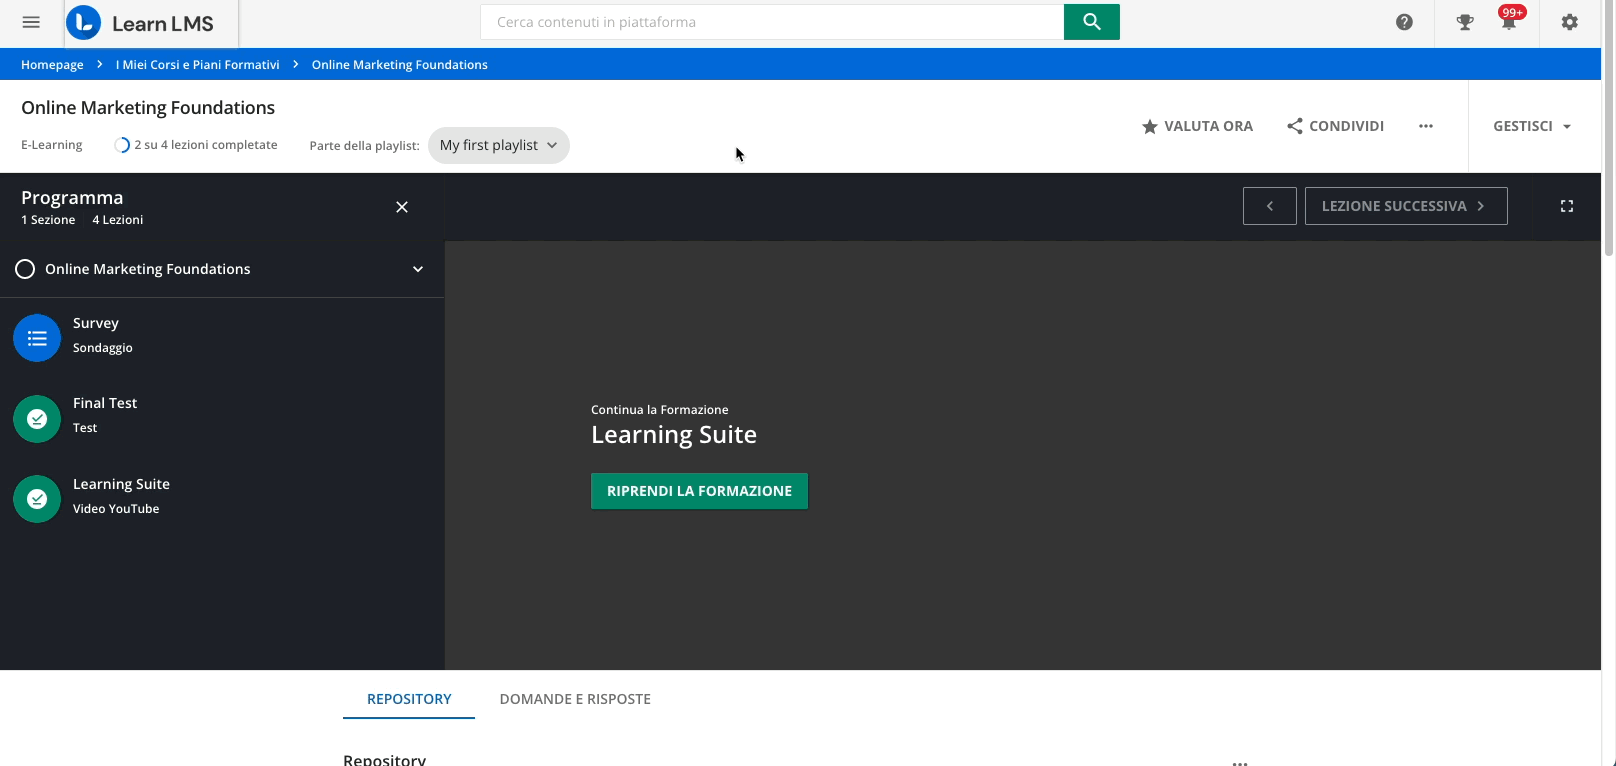This screenshot has width=1616, height=766.
Task: Collapse the Online Marketing Foundations section chevron
Action: [418, 269]
